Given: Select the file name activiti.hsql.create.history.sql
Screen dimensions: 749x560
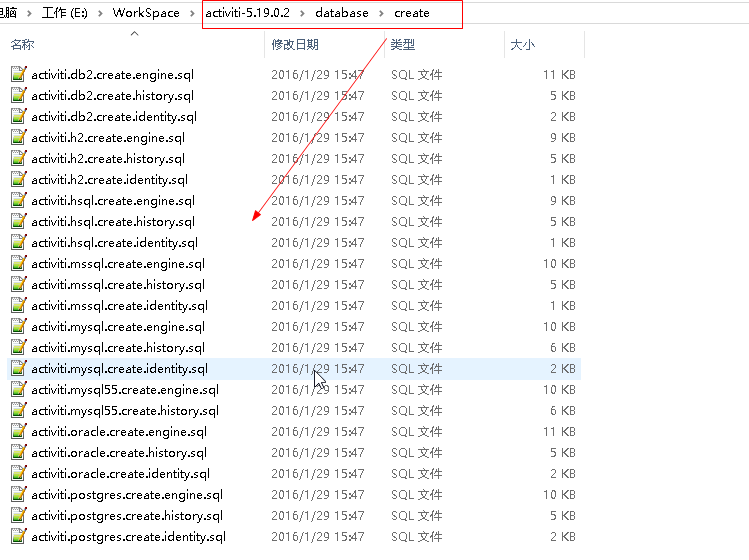Looking at the screenshot, I should 113,222.
